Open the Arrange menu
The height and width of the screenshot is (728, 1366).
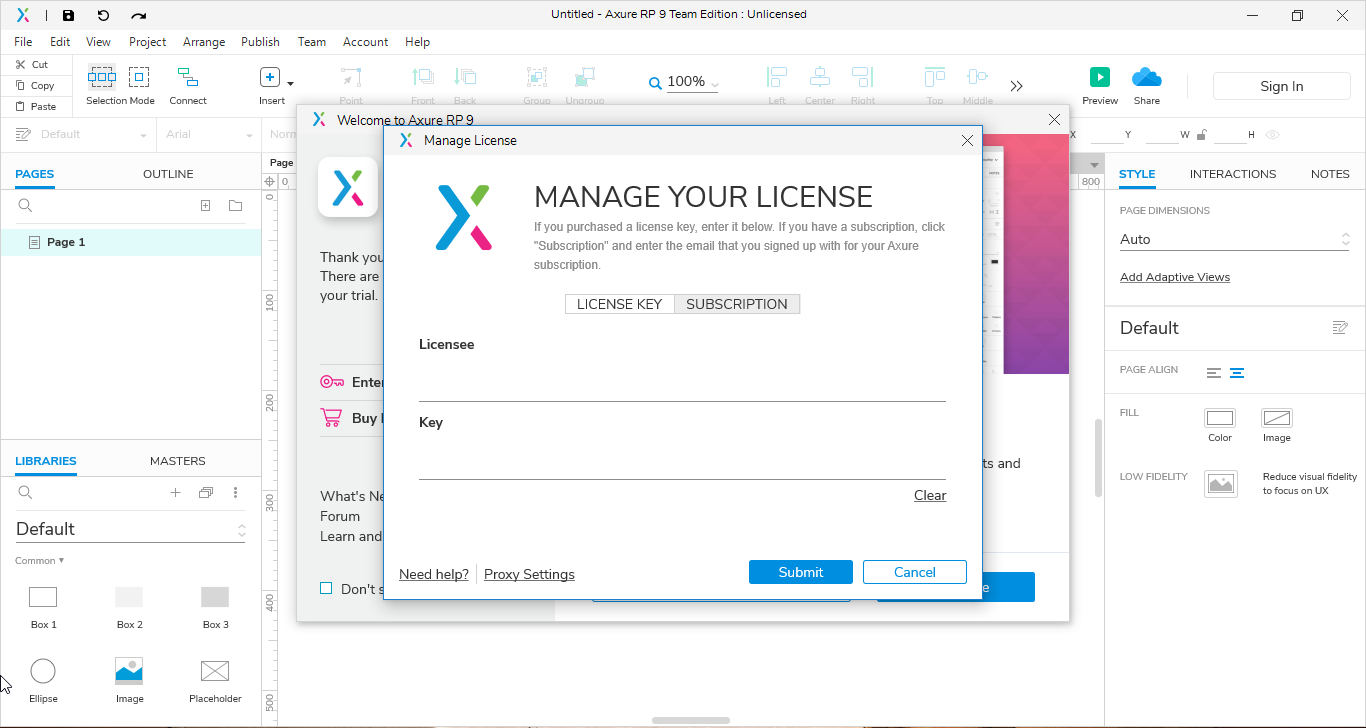click(x=204, y=42)
